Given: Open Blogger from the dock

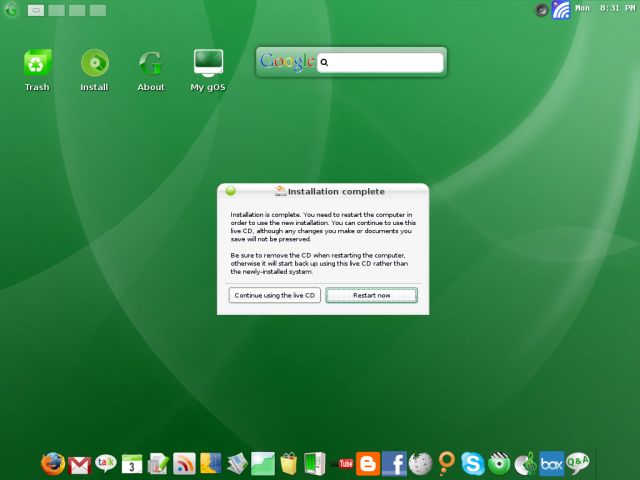Looking at the screenshot, I should click(x=369, y=464).
